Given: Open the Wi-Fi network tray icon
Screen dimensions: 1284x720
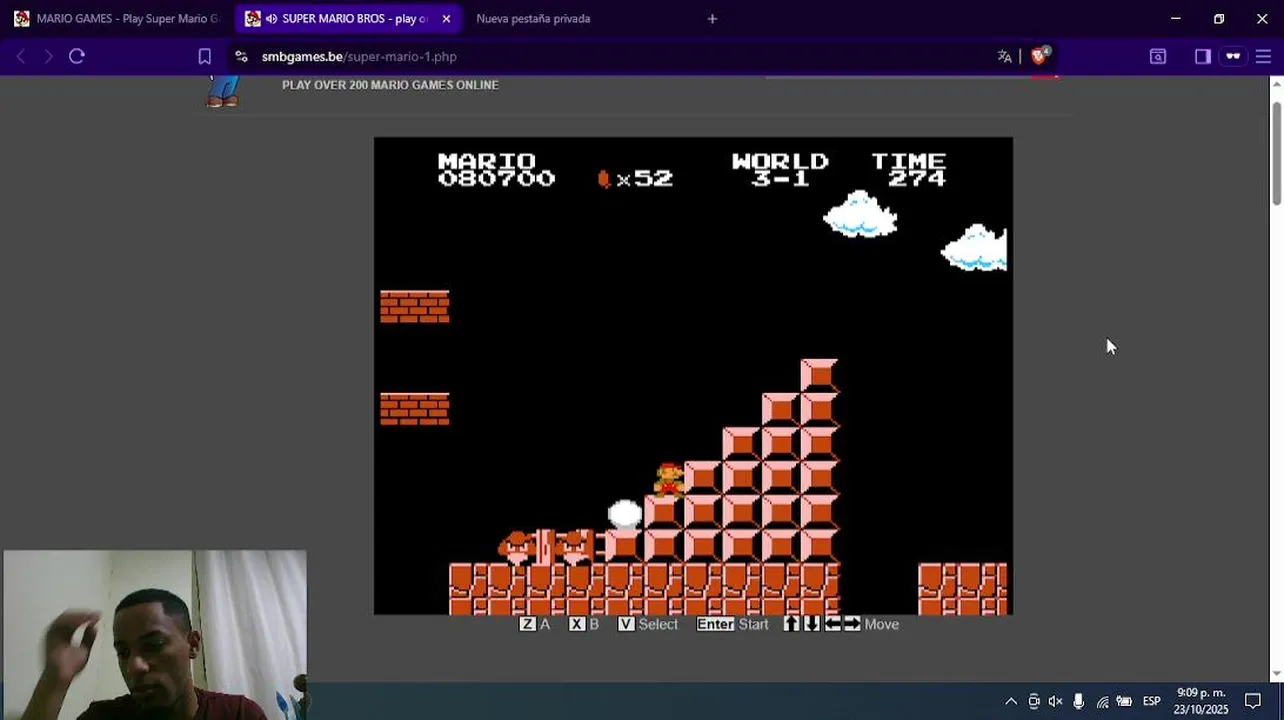Looking at the screenshot, I should tap(1102, 701).
